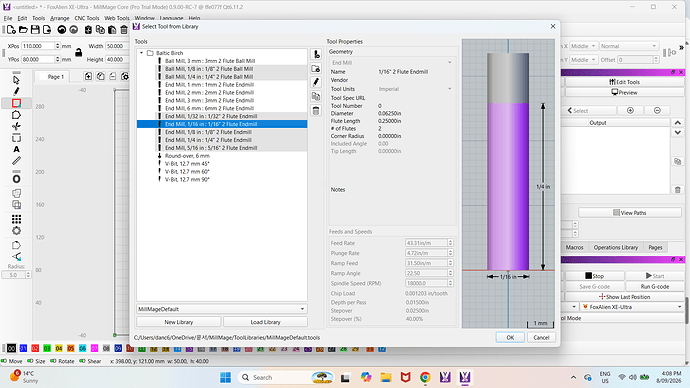Click the Paste icon in main toolbar
The width and height of the screenshot is (690, 388).
(x=112, y=29)
